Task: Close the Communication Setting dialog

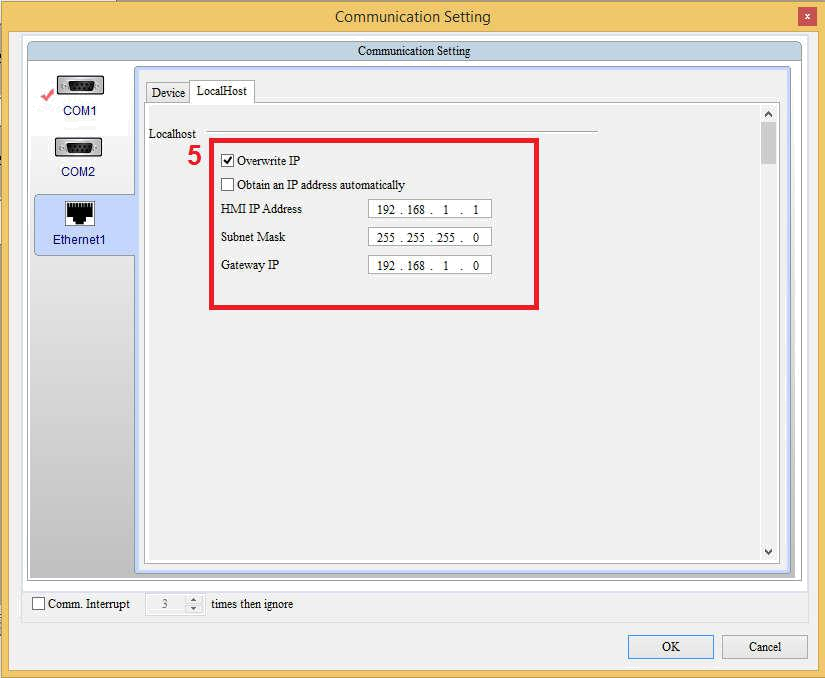Action: click(809, 16)
